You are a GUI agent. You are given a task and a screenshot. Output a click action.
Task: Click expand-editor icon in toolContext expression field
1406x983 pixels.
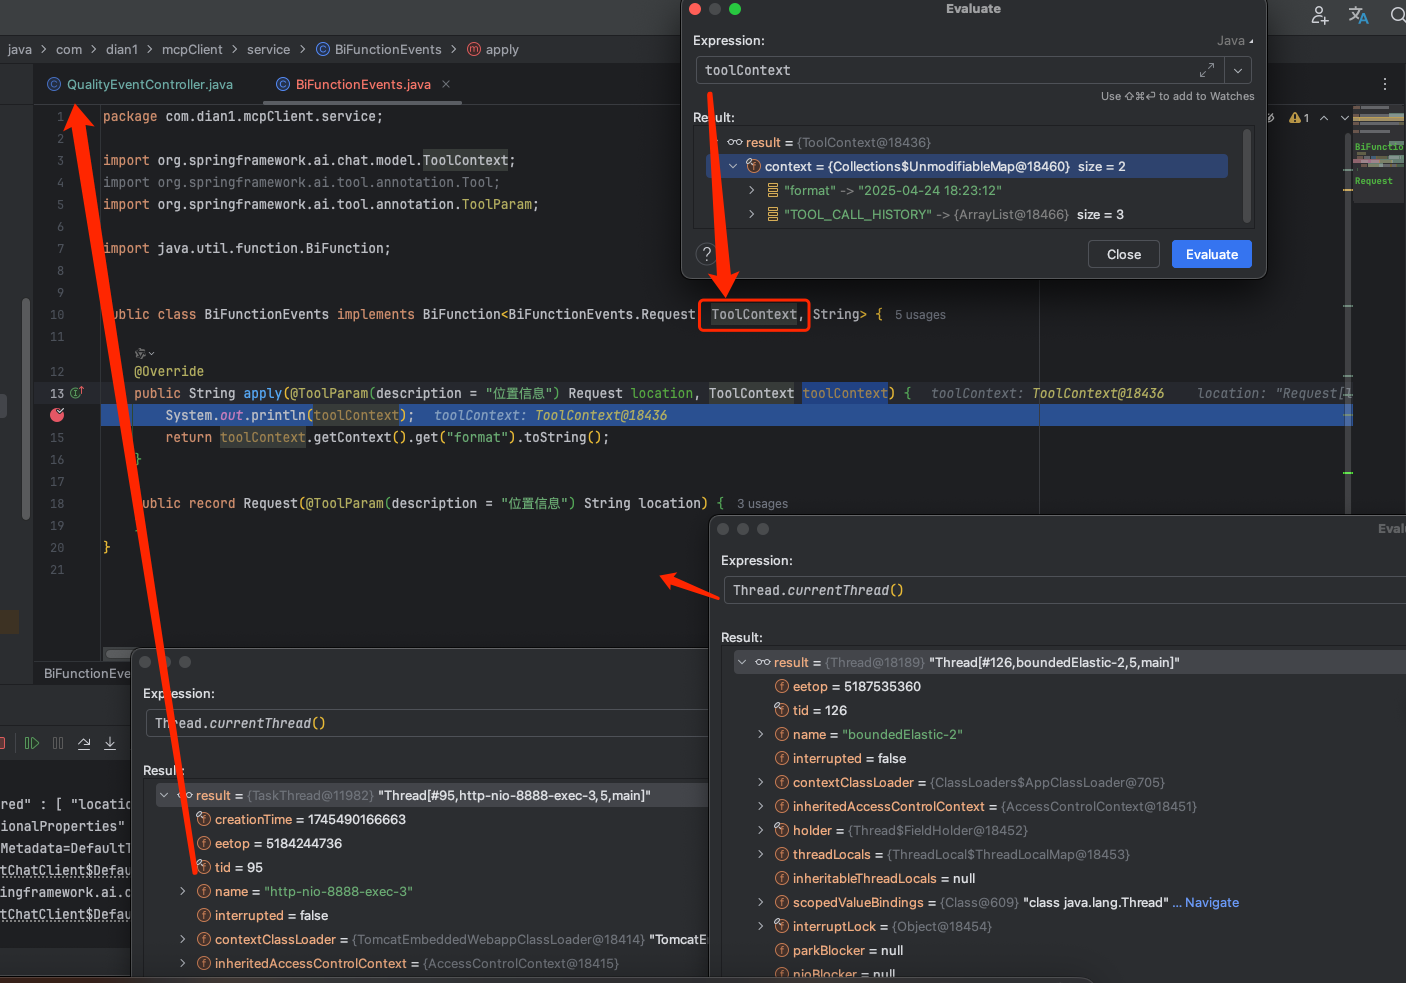pyautogui.click(x=1207, y=70)
